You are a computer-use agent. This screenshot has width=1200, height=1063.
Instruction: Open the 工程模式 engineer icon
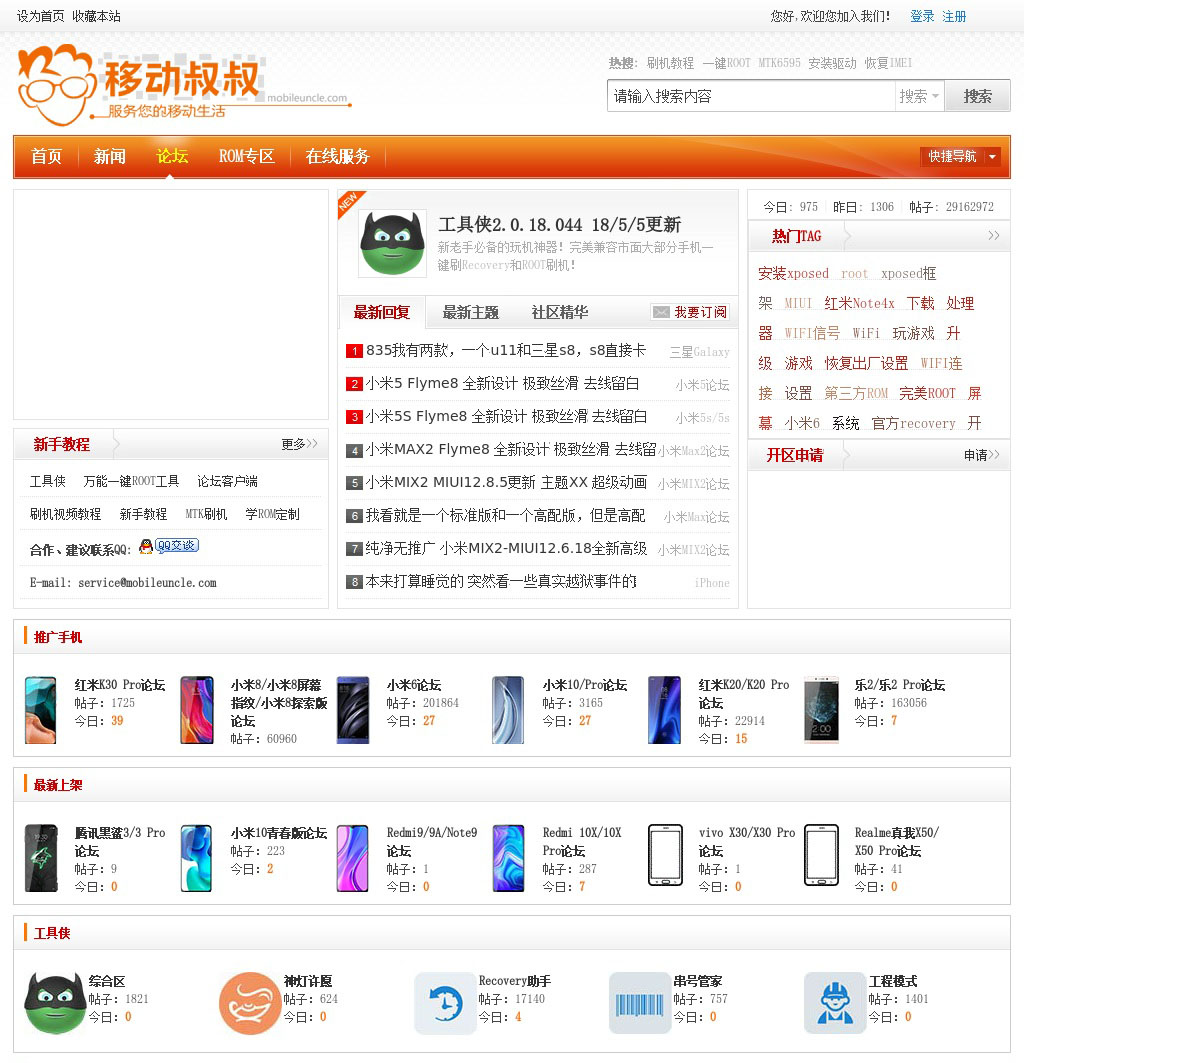834,1003
